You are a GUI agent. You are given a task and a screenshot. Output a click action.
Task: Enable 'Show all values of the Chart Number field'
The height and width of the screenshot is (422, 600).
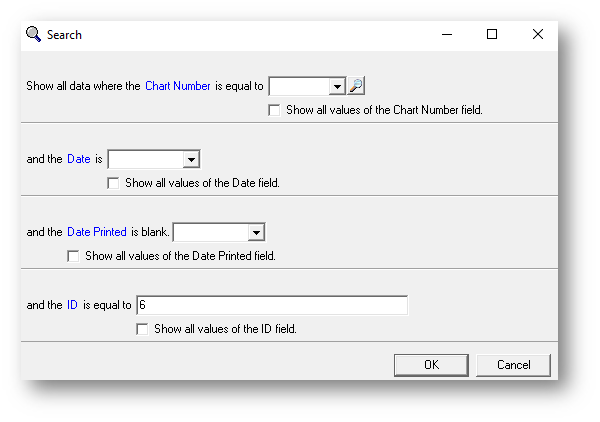pos(274,110)
